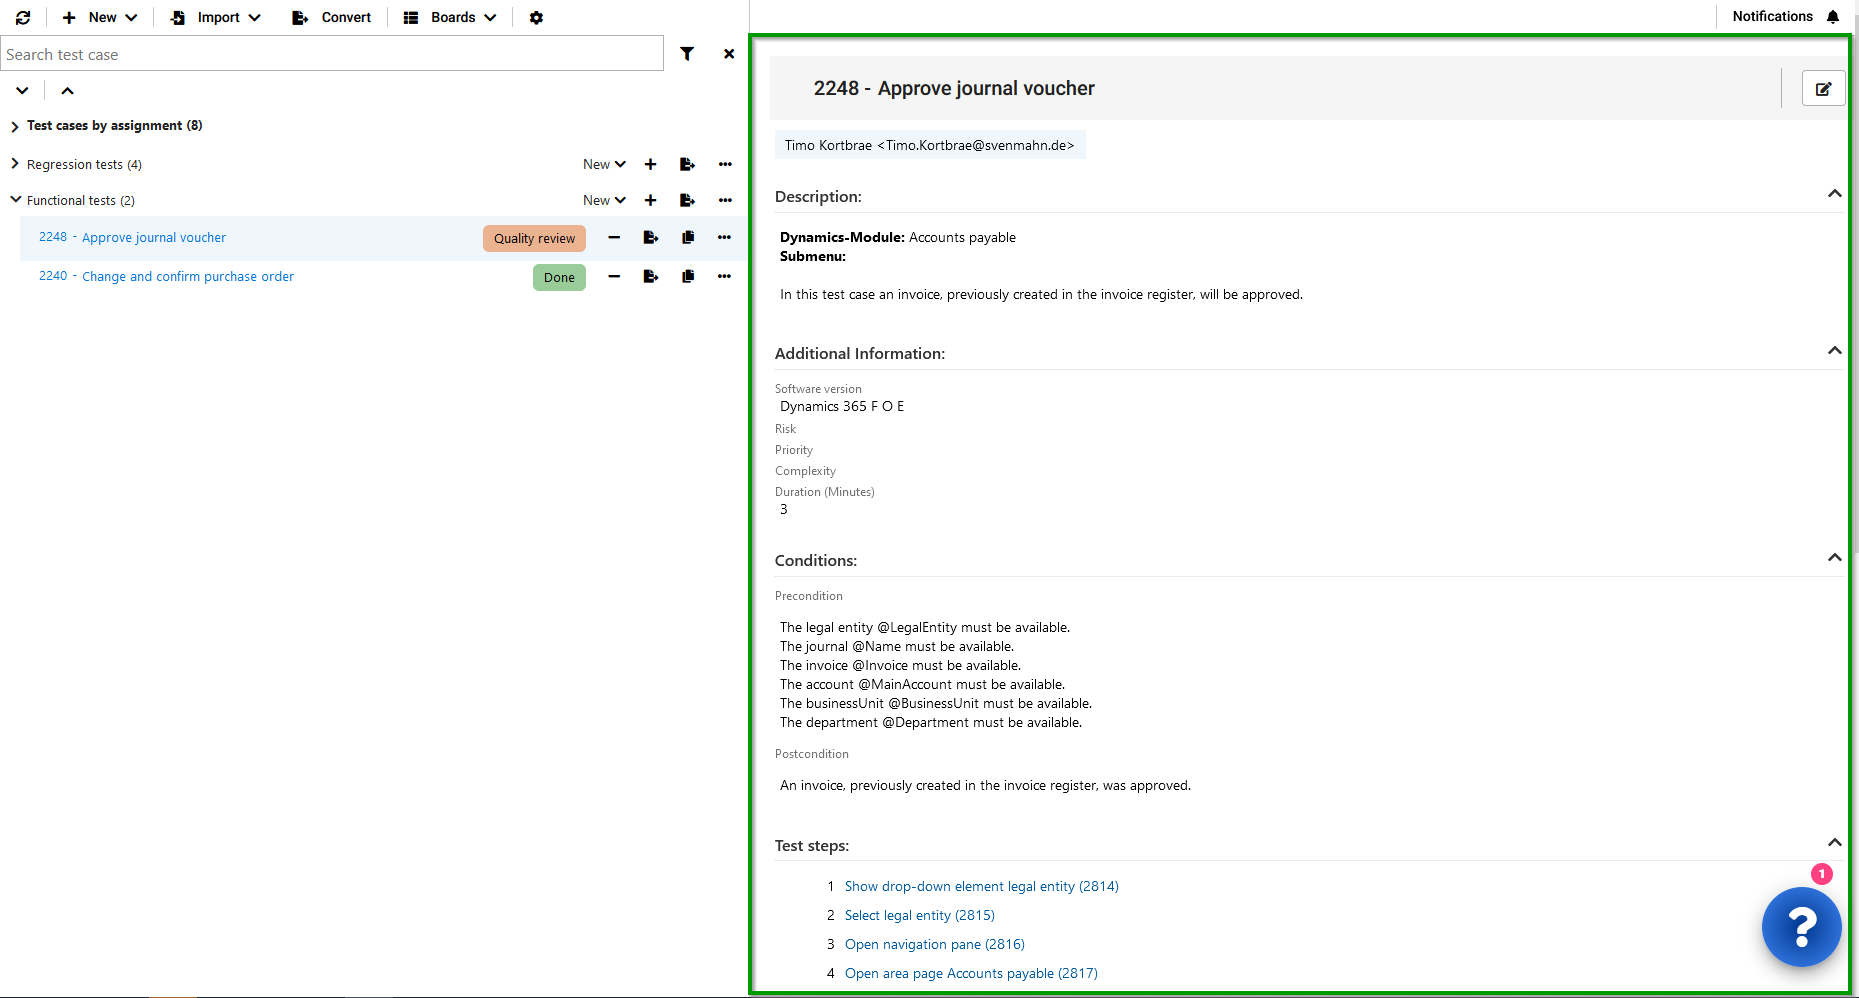Click edit pencil icon for test case
Viewport: 1859px width, 998px height.
[x=1823, y=89]
